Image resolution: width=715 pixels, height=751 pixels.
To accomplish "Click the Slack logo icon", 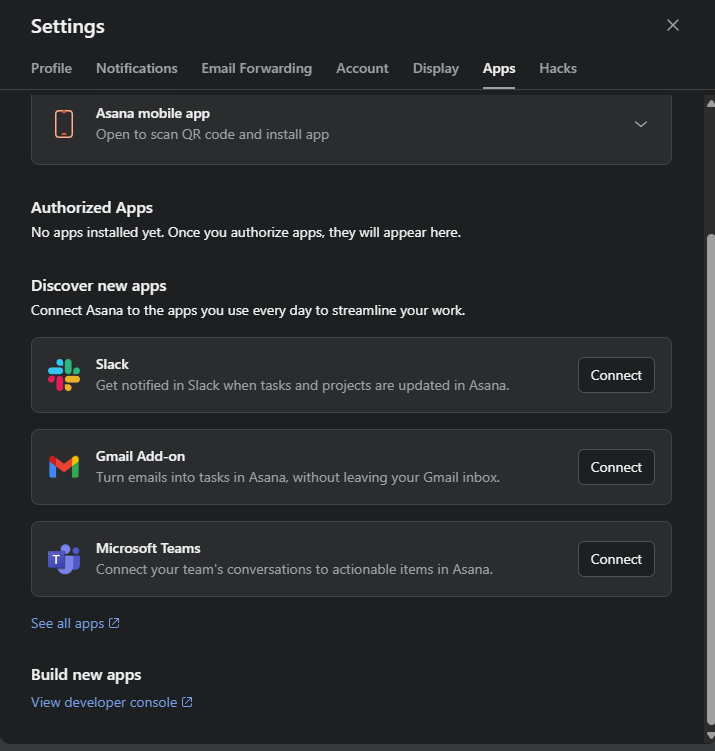I will (x=64, y=375).
